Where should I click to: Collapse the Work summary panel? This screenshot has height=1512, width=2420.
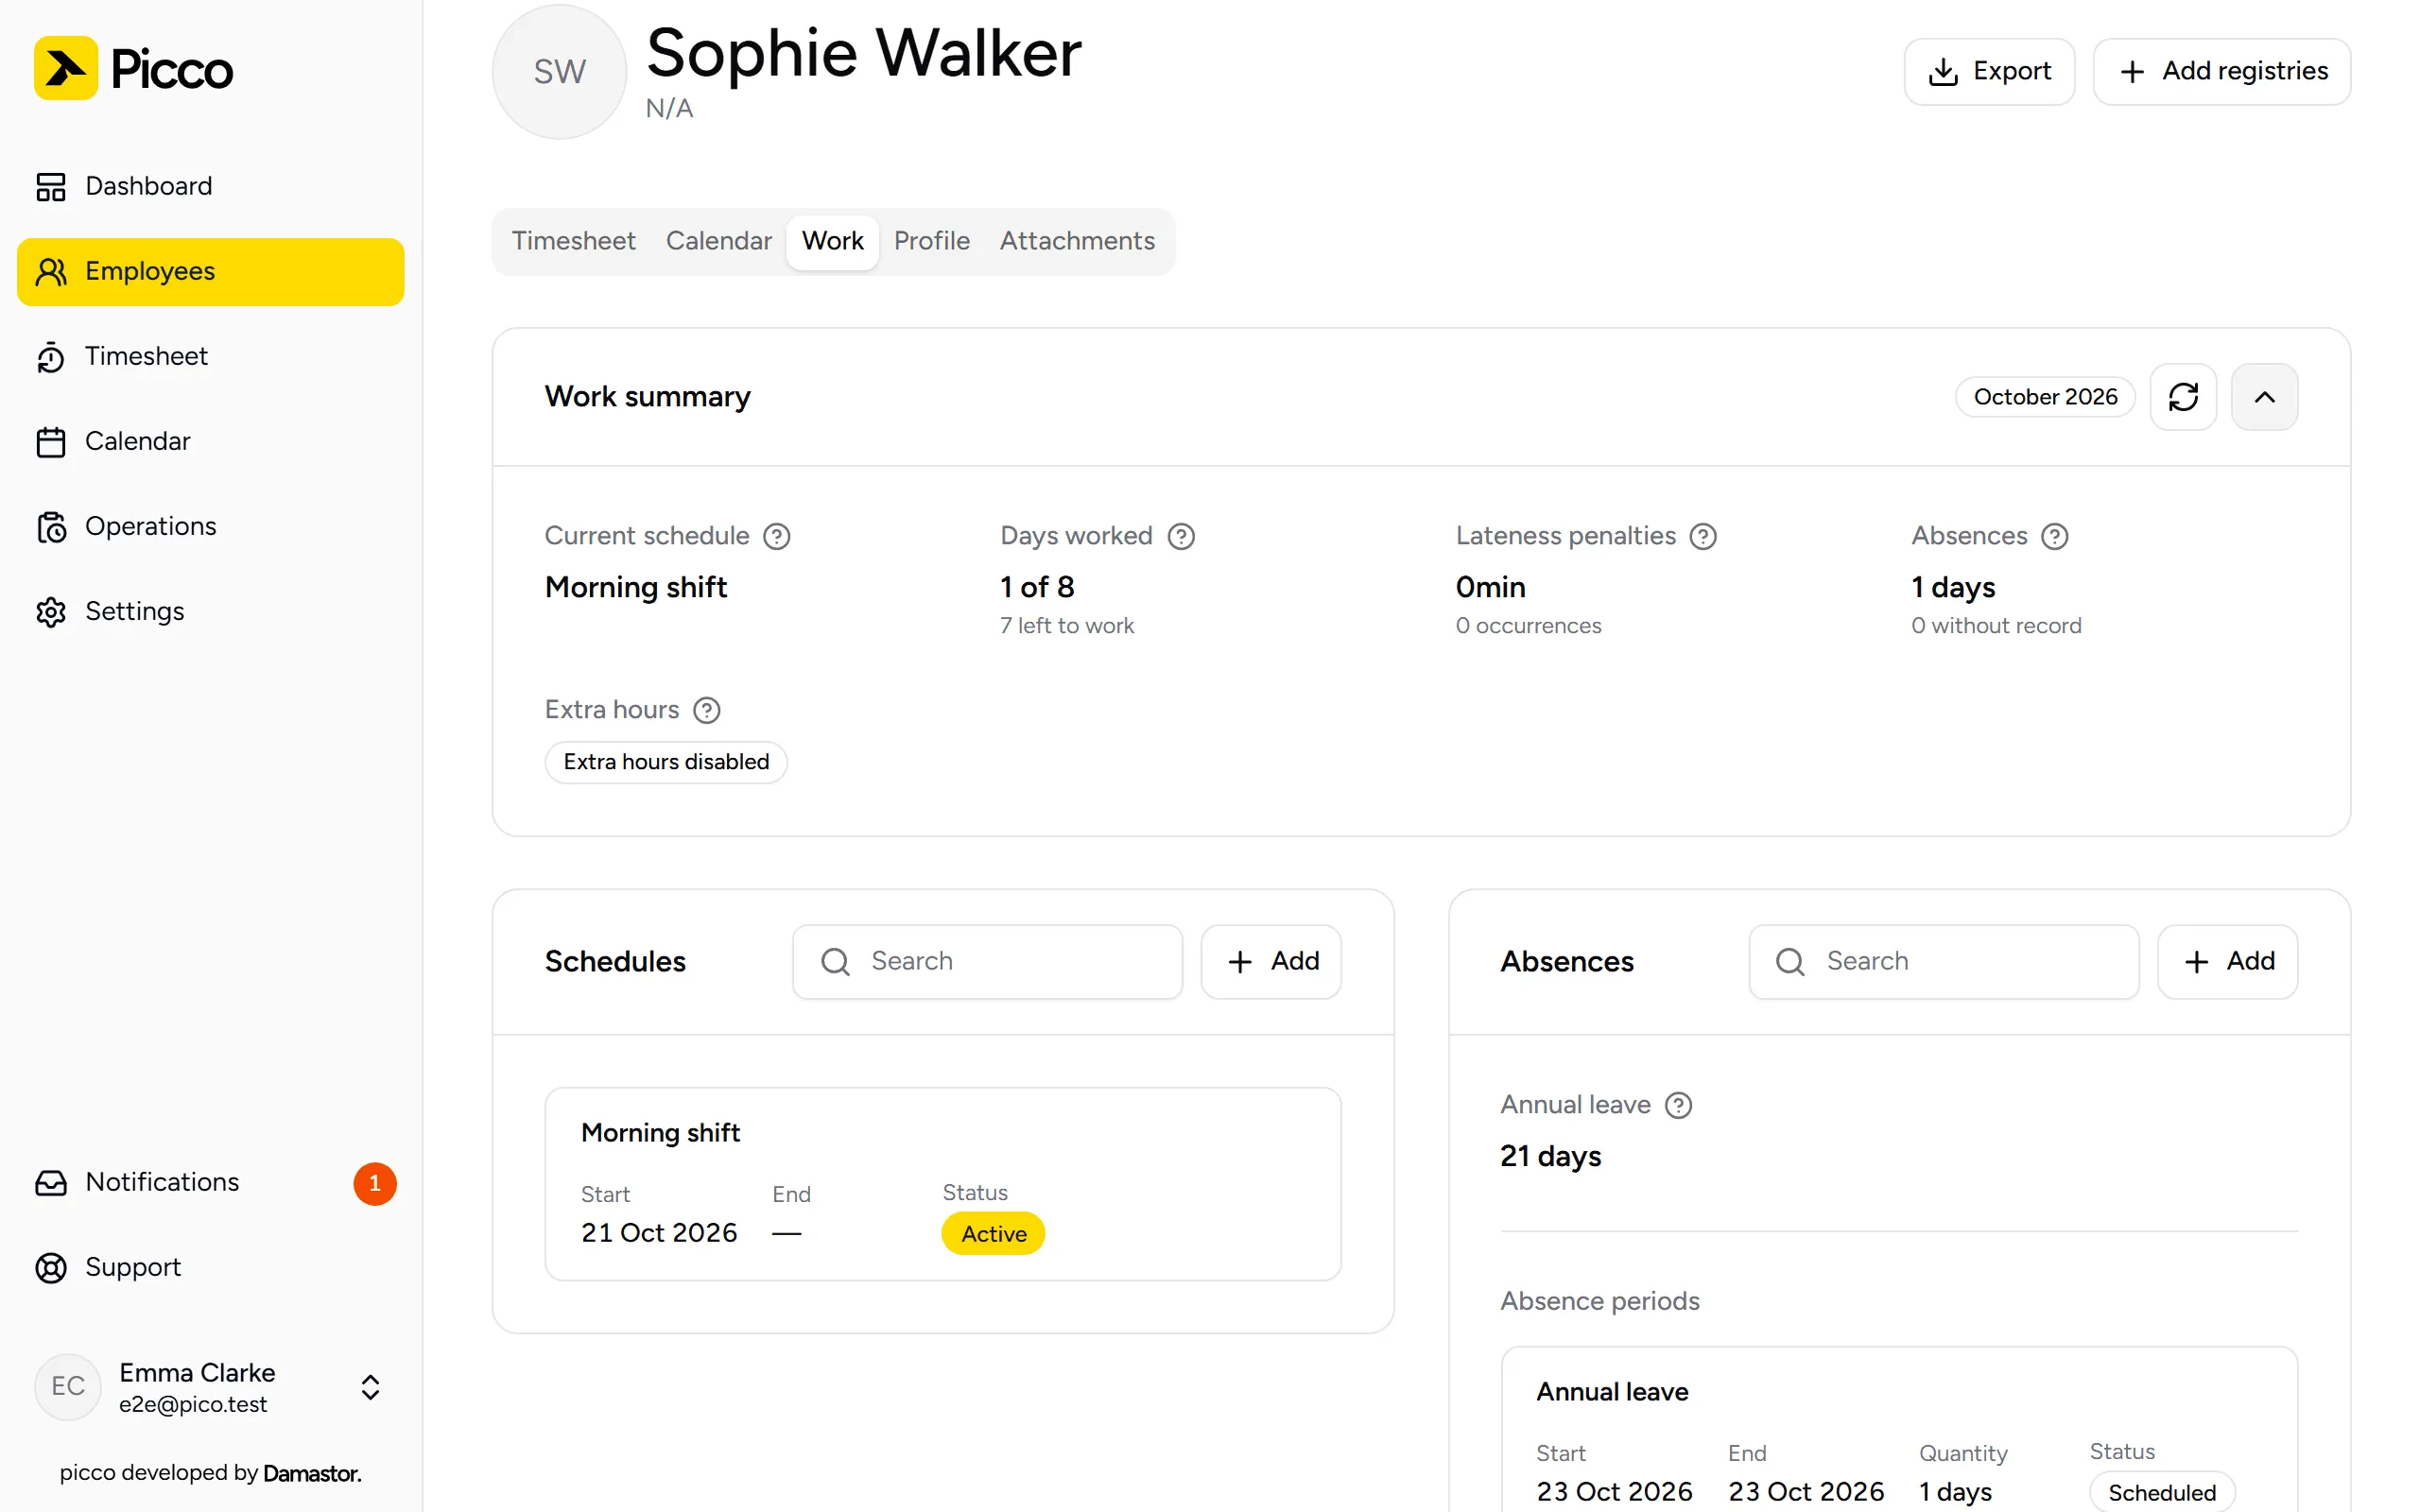click(2264, 397)
